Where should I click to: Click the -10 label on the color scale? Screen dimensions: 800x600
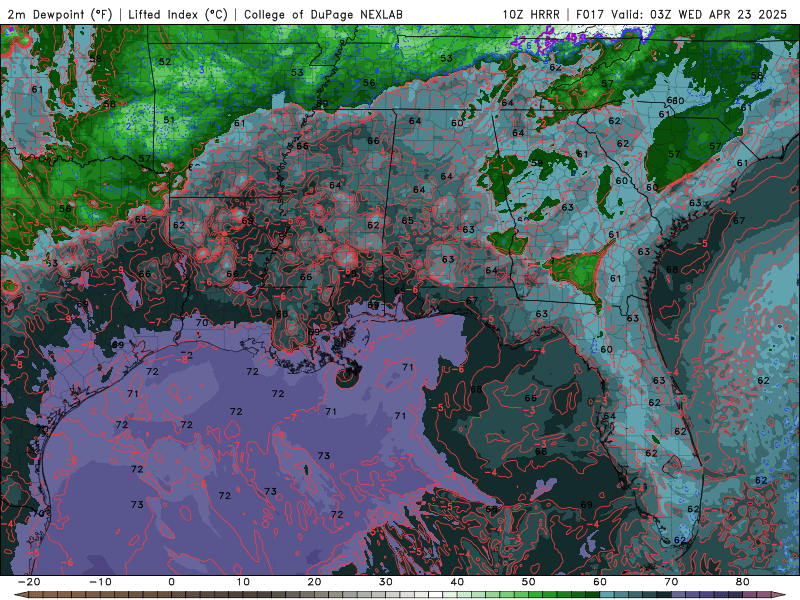(x=100, y=582)
